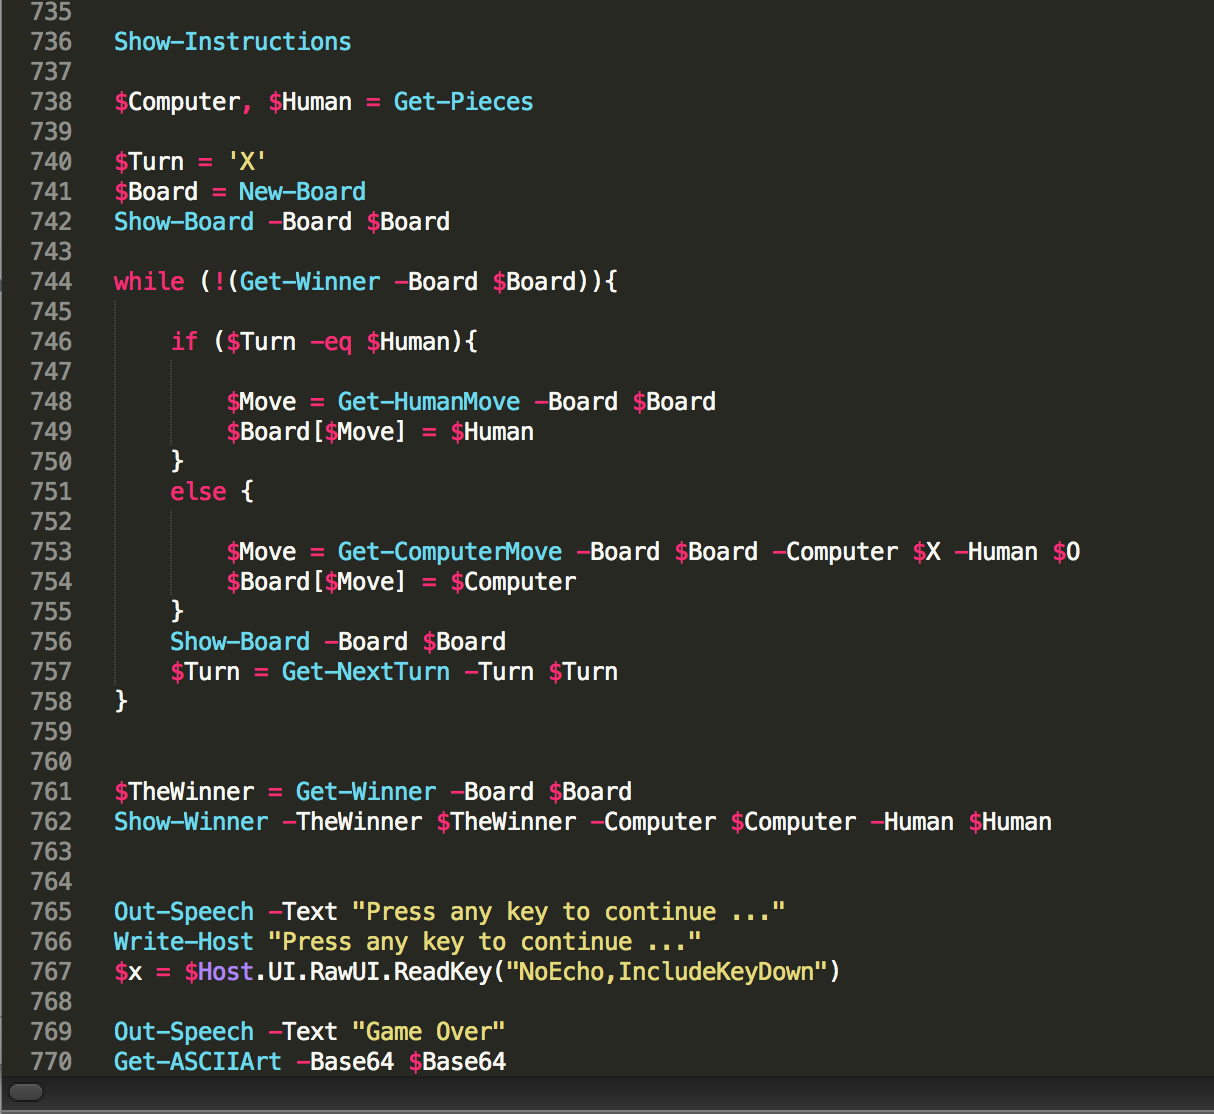Click Show-Board on line 742
Image resolution: width=1214 pixels, height=1114 pixels.
click(x=184, y=222)
